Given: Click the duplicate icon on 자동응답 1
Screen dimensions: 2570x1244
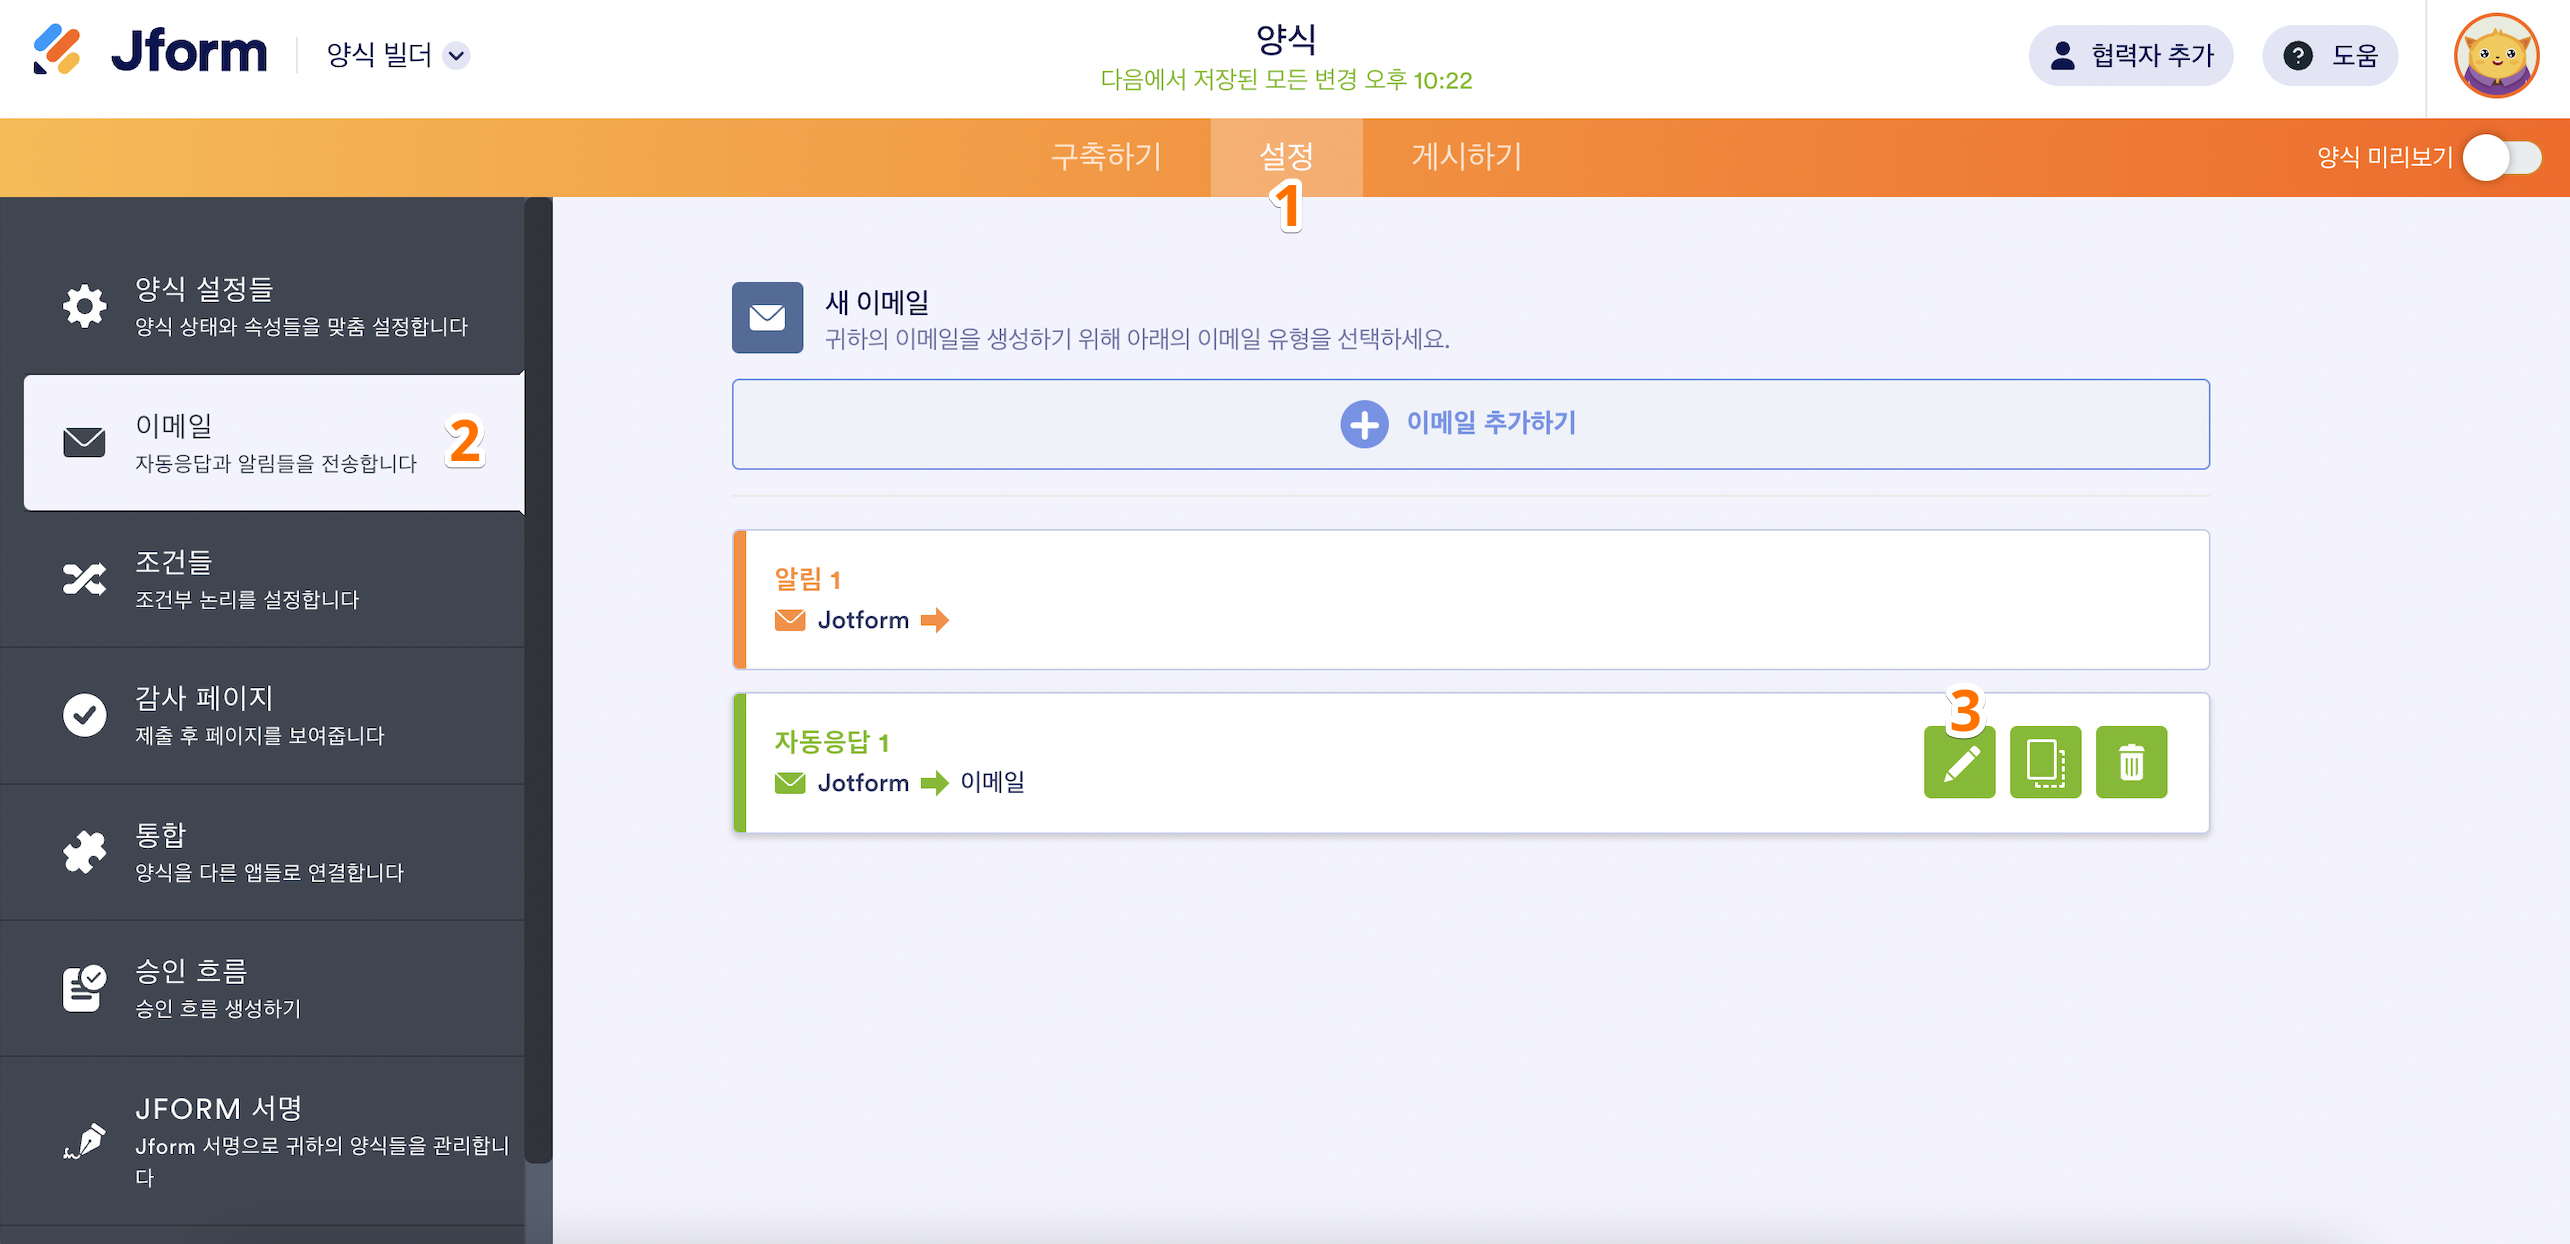Looking at the screenshot, I should tap(2044, 762).
